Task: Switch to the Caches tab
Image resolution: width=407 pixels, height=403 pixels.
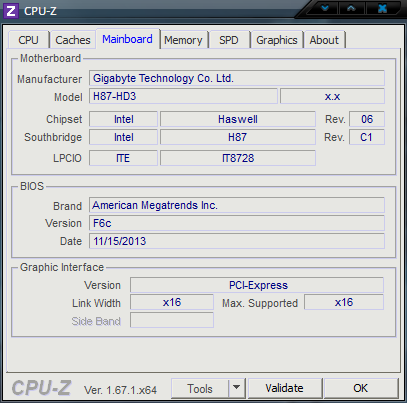Action: tap(73, 40)
